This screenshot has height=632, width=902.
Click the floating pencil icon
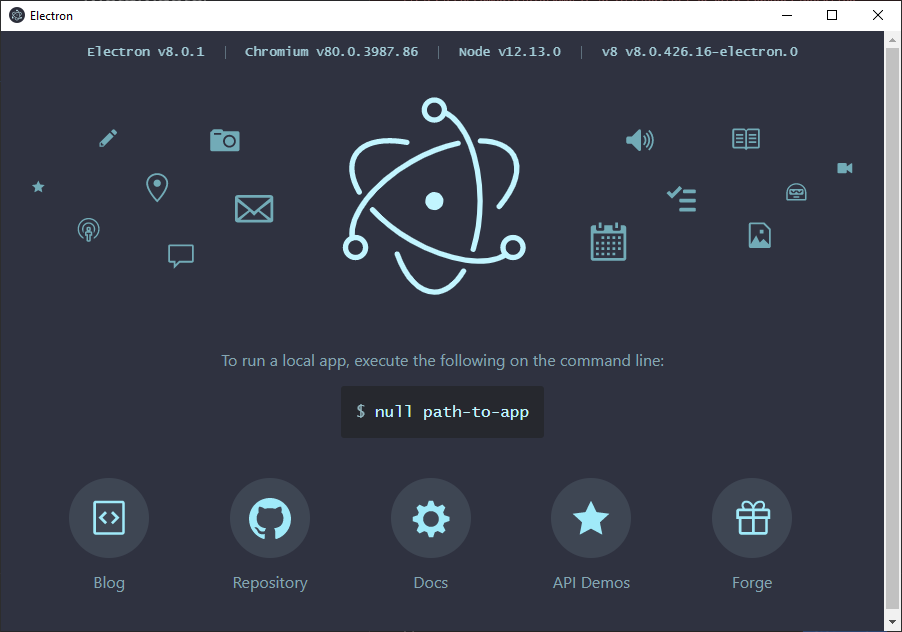(108, 138)
